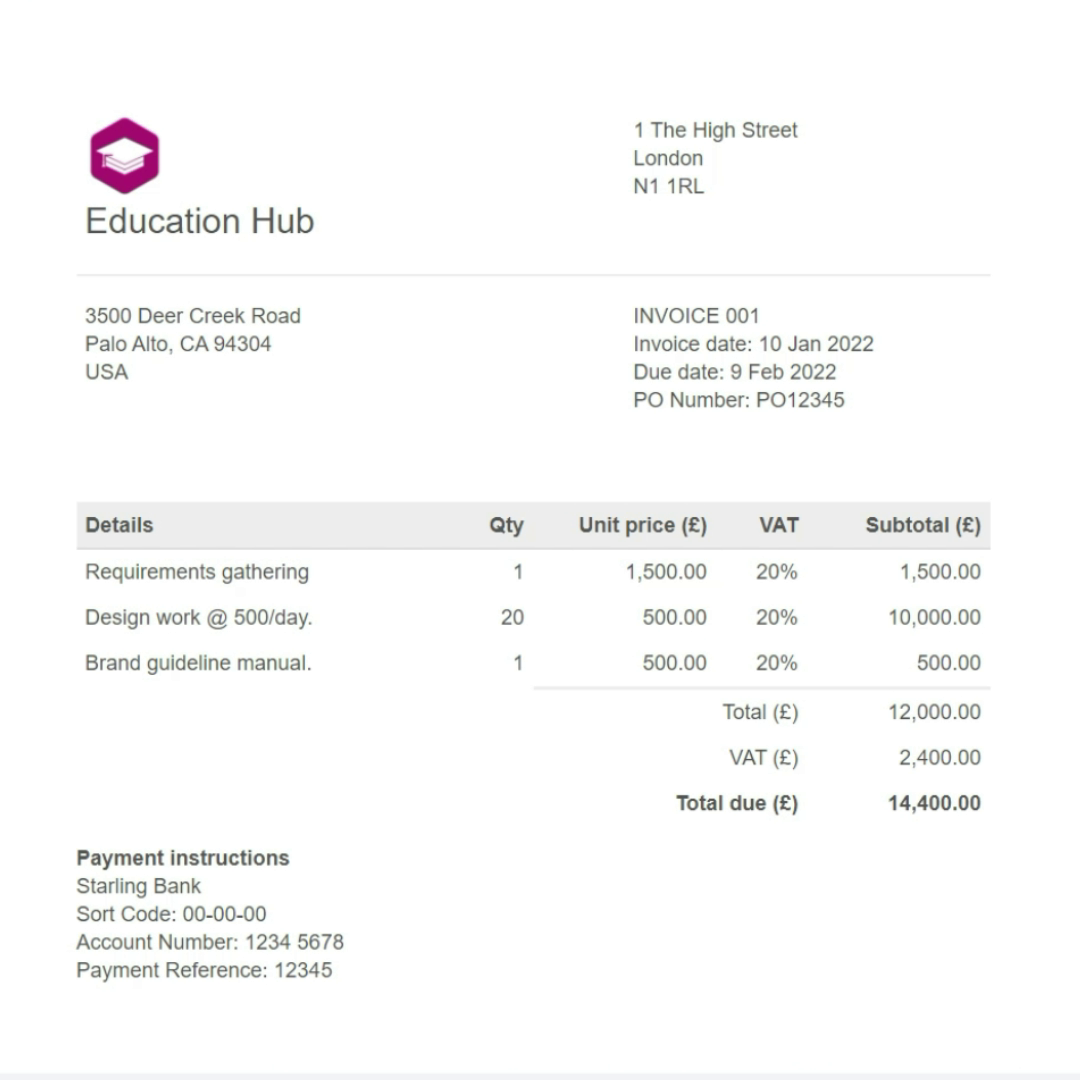Click the Education Hub company name
This screenshot has width=1080, height=1080.
click(x=200, y=221)
